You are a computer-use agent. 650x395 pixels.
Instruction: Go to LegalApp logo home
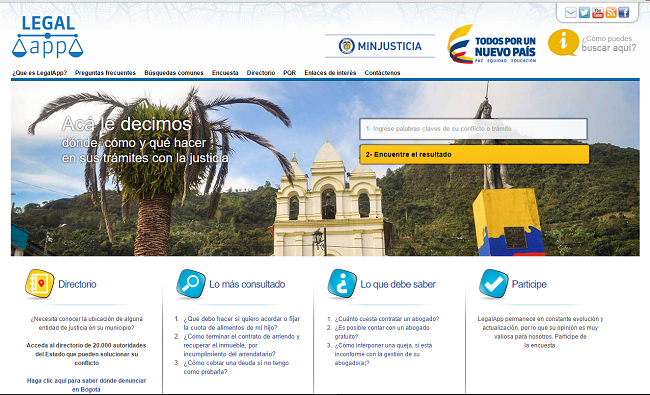point(48,36)
